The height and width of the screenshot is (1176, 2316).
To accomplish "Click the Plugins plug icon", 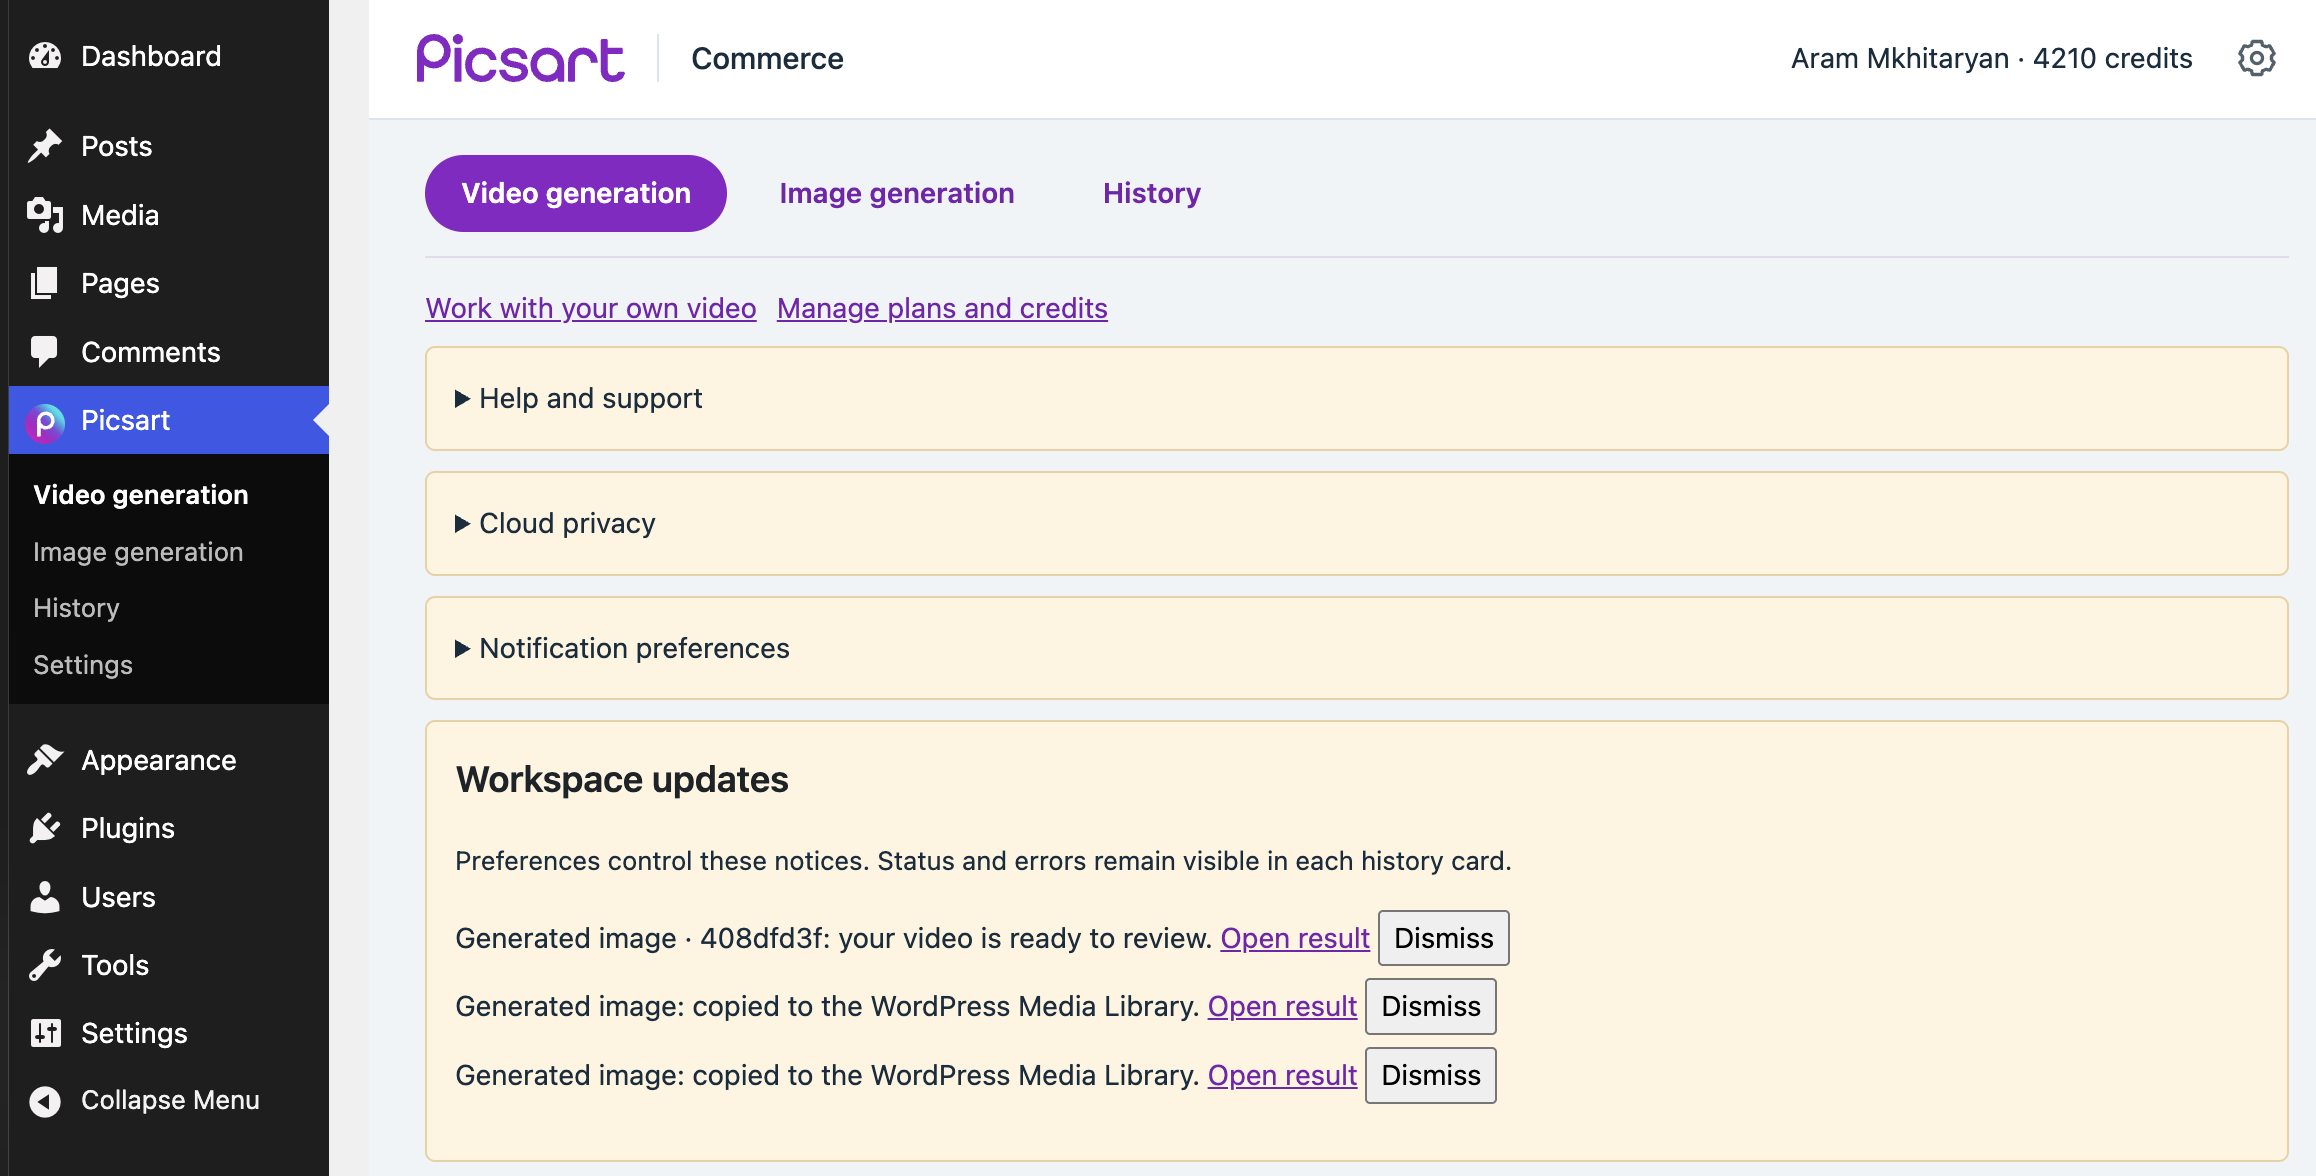I will click(45, 828).
